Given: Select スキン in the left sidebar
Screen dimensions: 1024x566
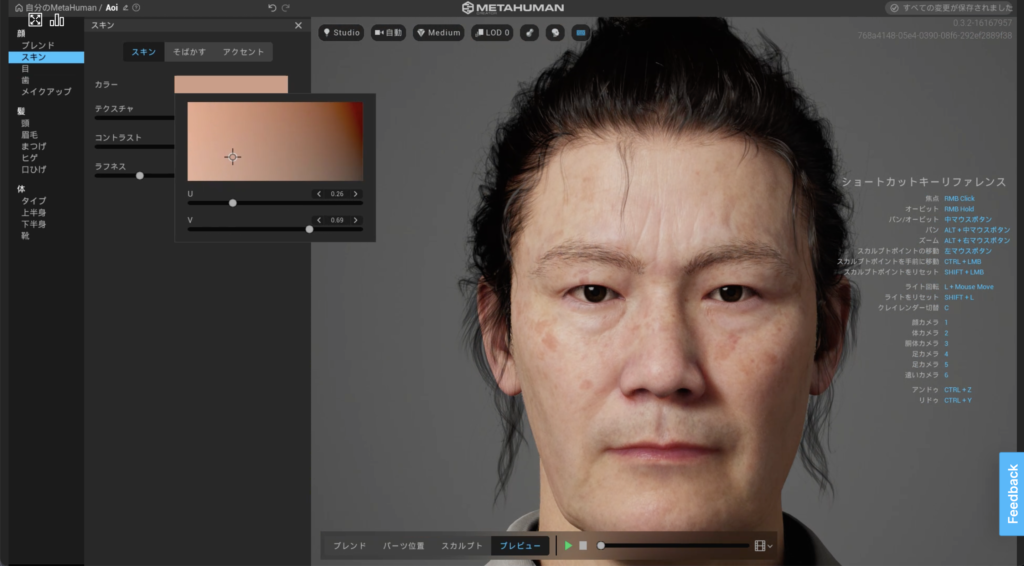Looking at the screenshot, I should click(x=46, y=57).
